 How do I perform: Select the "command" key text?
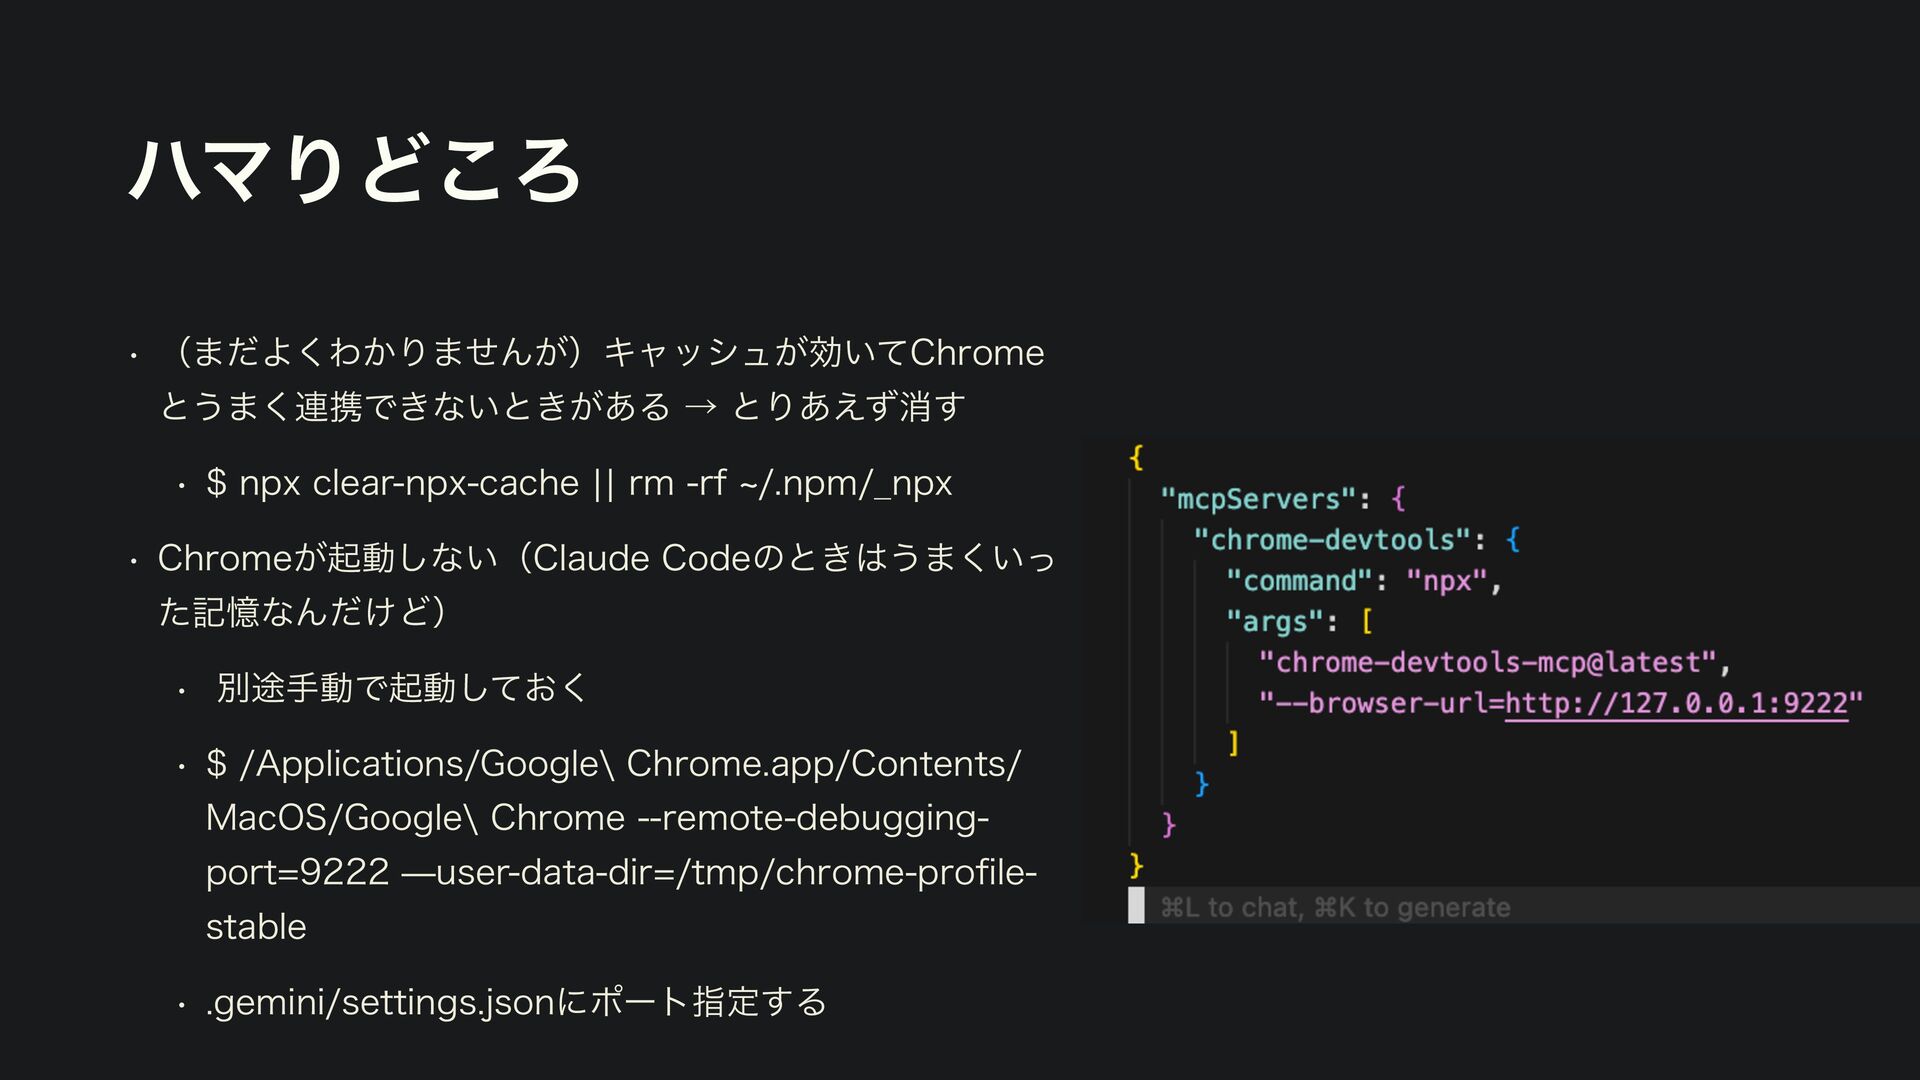(x=1300, y=580)
